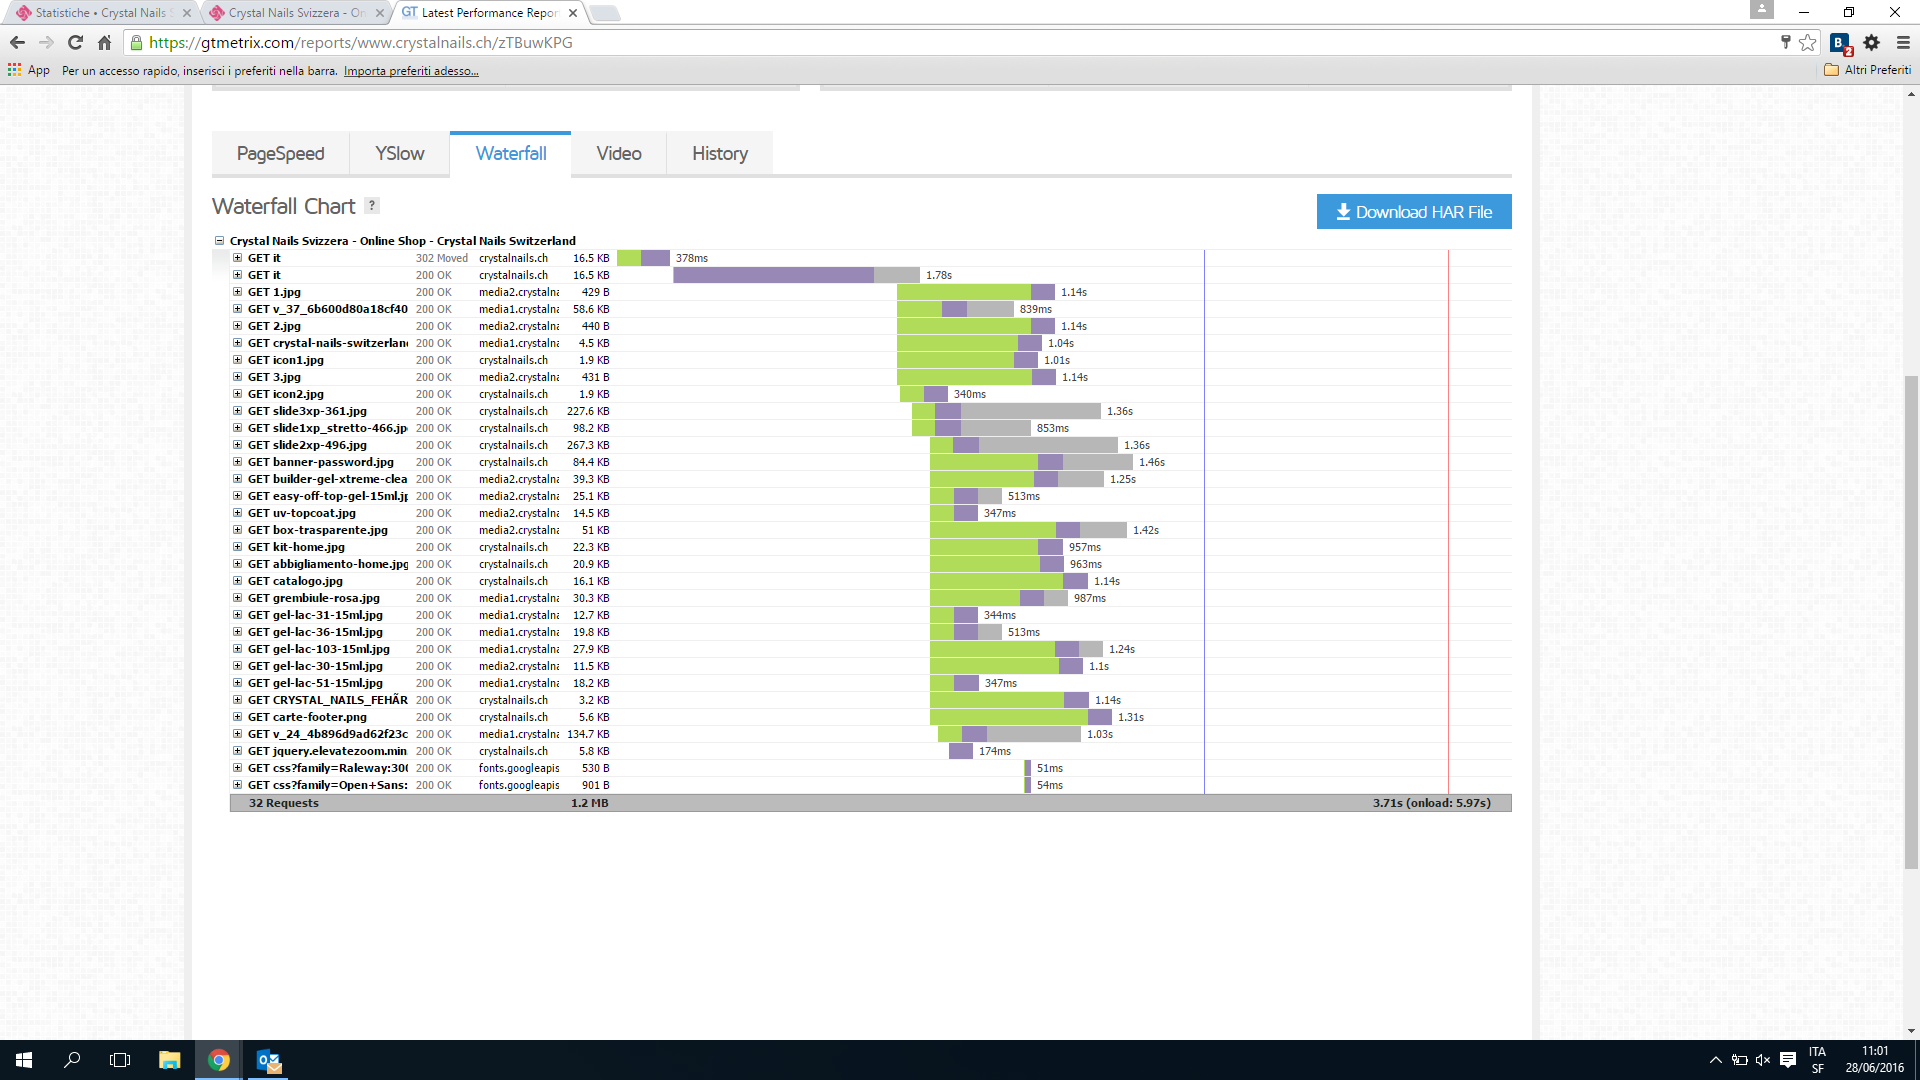Expand the GET slide3xp-361.jpg request row
Screen dimensions: 1920x1080
tap(238, 411)
